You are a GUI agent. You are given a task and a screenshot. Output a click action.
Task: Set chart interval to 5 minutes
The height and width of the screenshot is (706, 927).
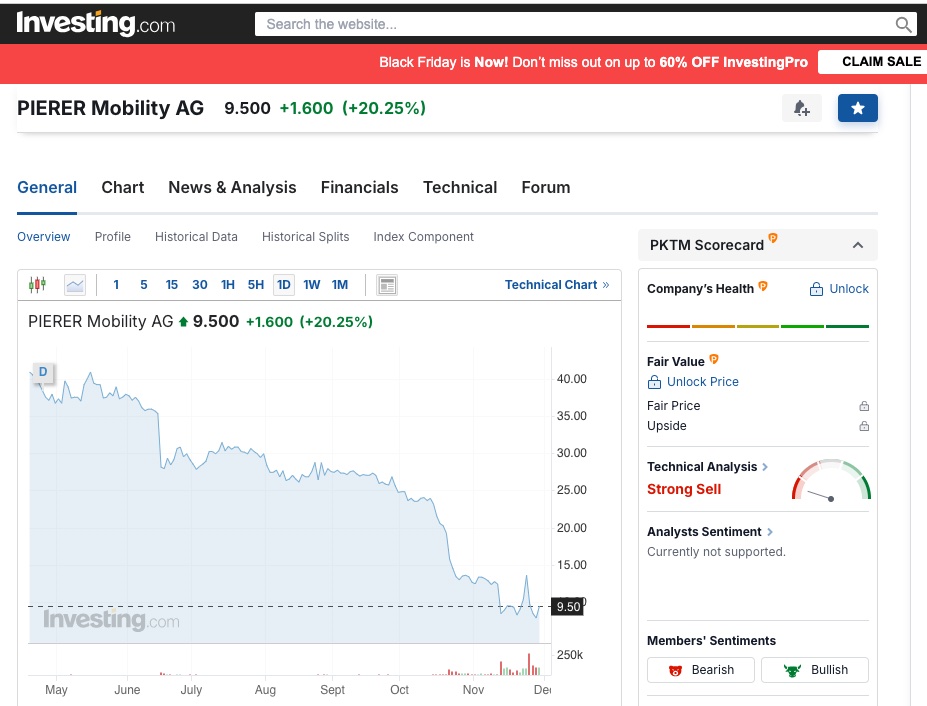tap(144, 285)
